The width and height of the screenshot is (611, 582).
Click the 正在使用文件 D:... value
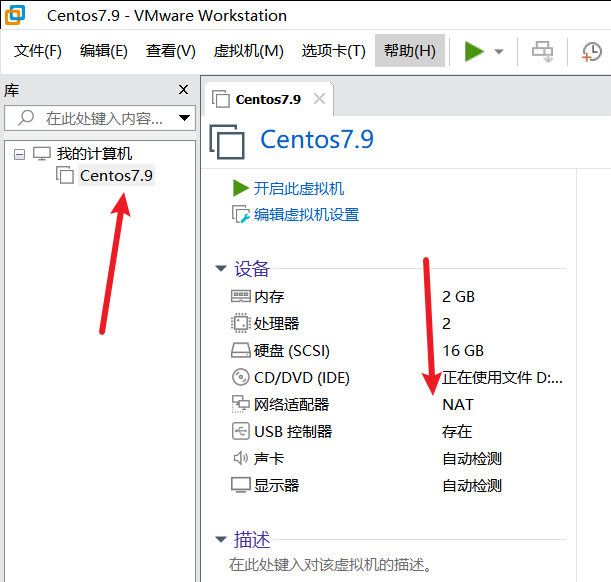pyautogui.click(x=502, y=377)
